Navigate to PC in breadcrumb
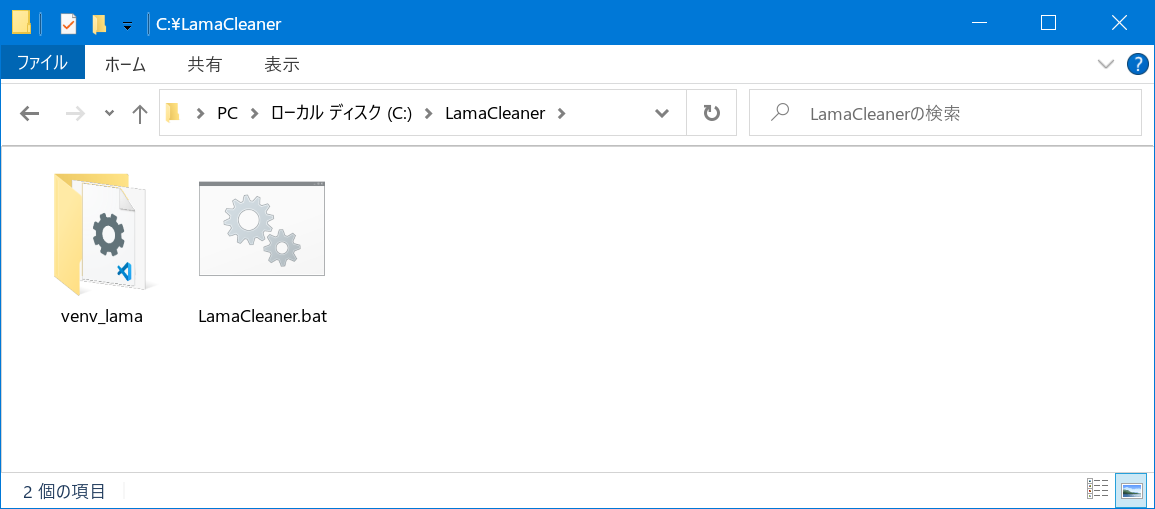This screenshot has width=1155, height=509. pyautogui.click(x=228, y=113)
